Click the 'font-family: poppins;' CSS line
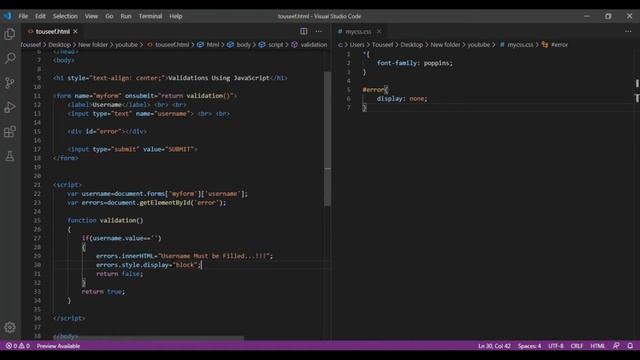640x360 pixels. tap(415, 63)
